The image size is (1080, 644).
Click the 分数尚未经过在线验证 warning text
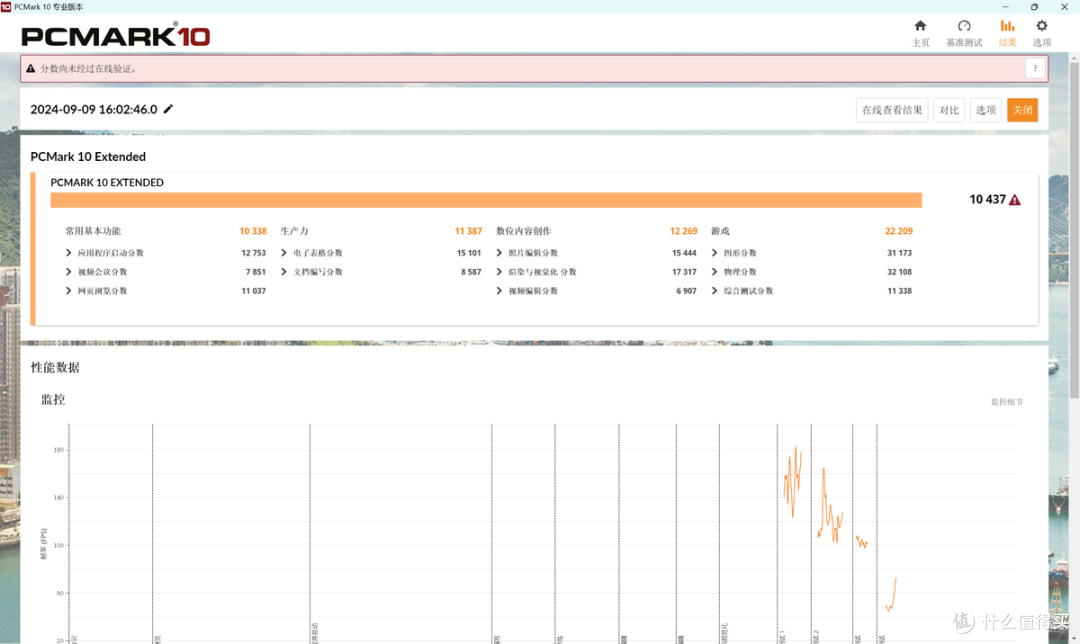[x=88, y=69]
